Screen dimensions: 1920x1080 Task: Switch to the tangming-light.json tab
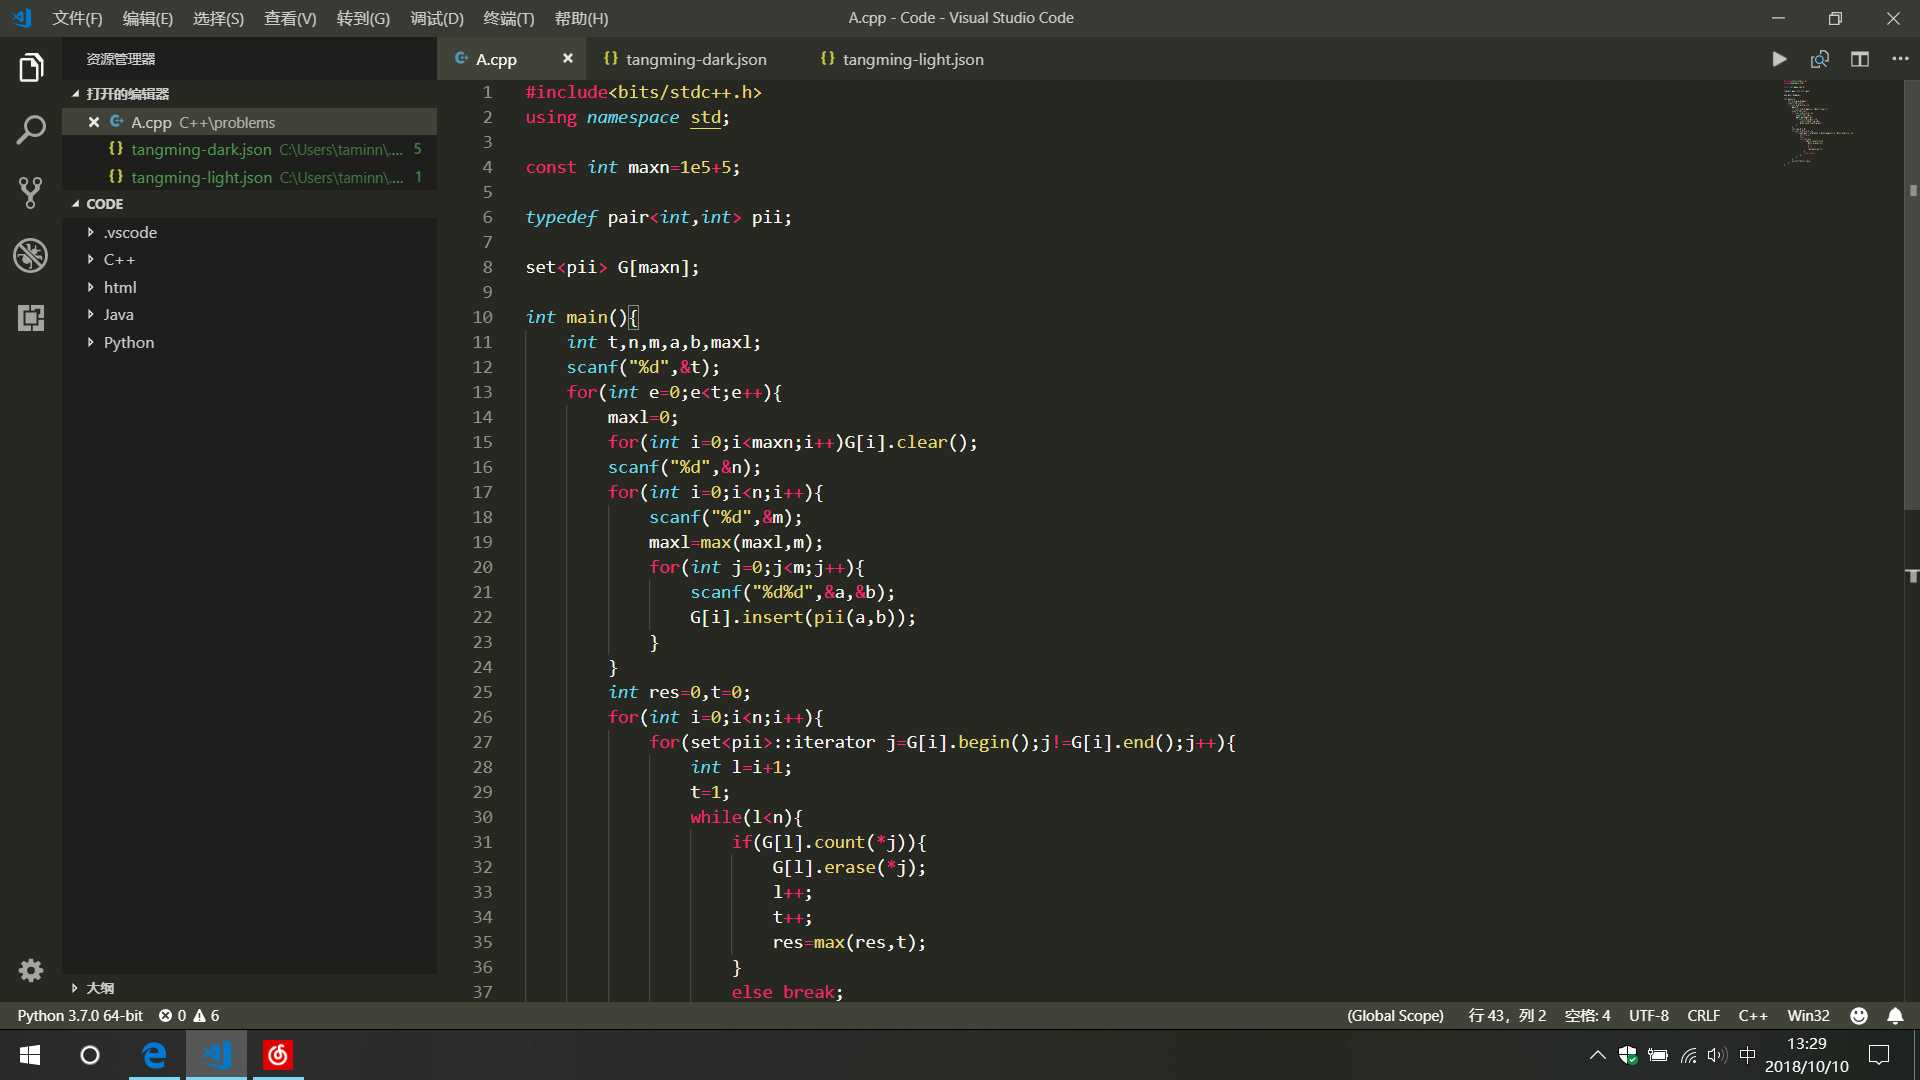[x=902, y=59]
